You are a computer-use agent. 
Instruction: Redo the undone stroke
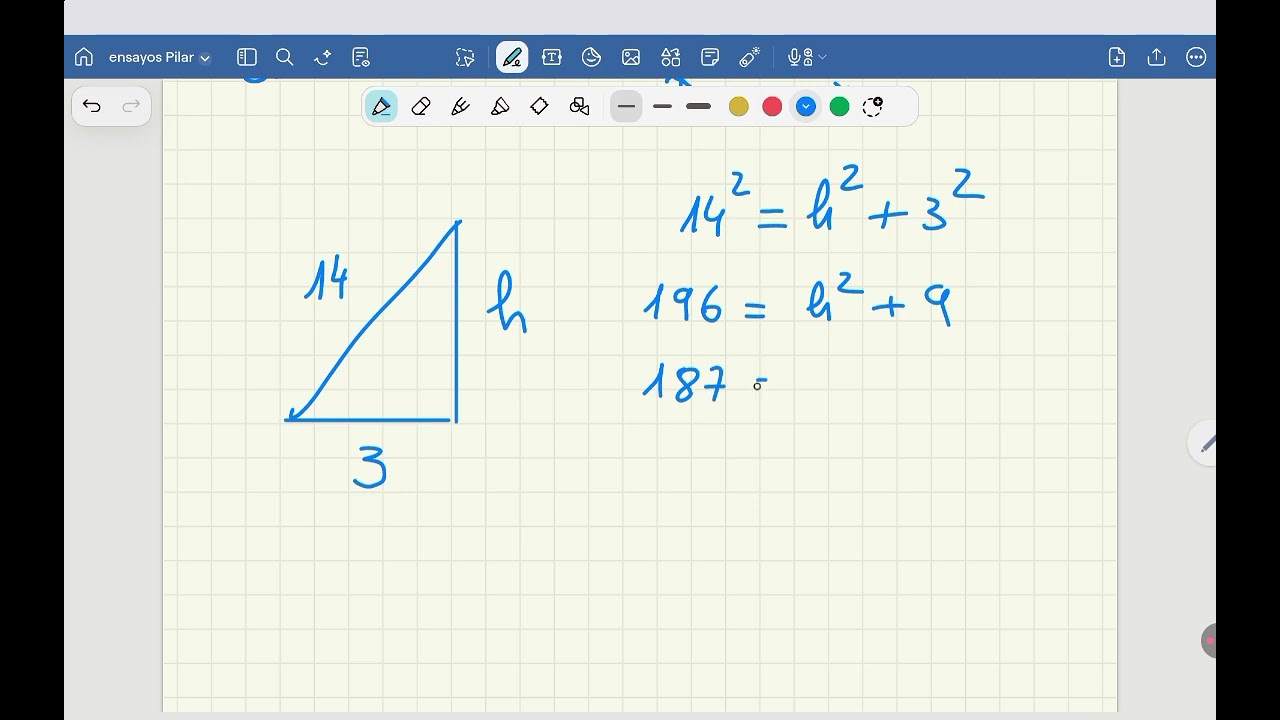131,106
